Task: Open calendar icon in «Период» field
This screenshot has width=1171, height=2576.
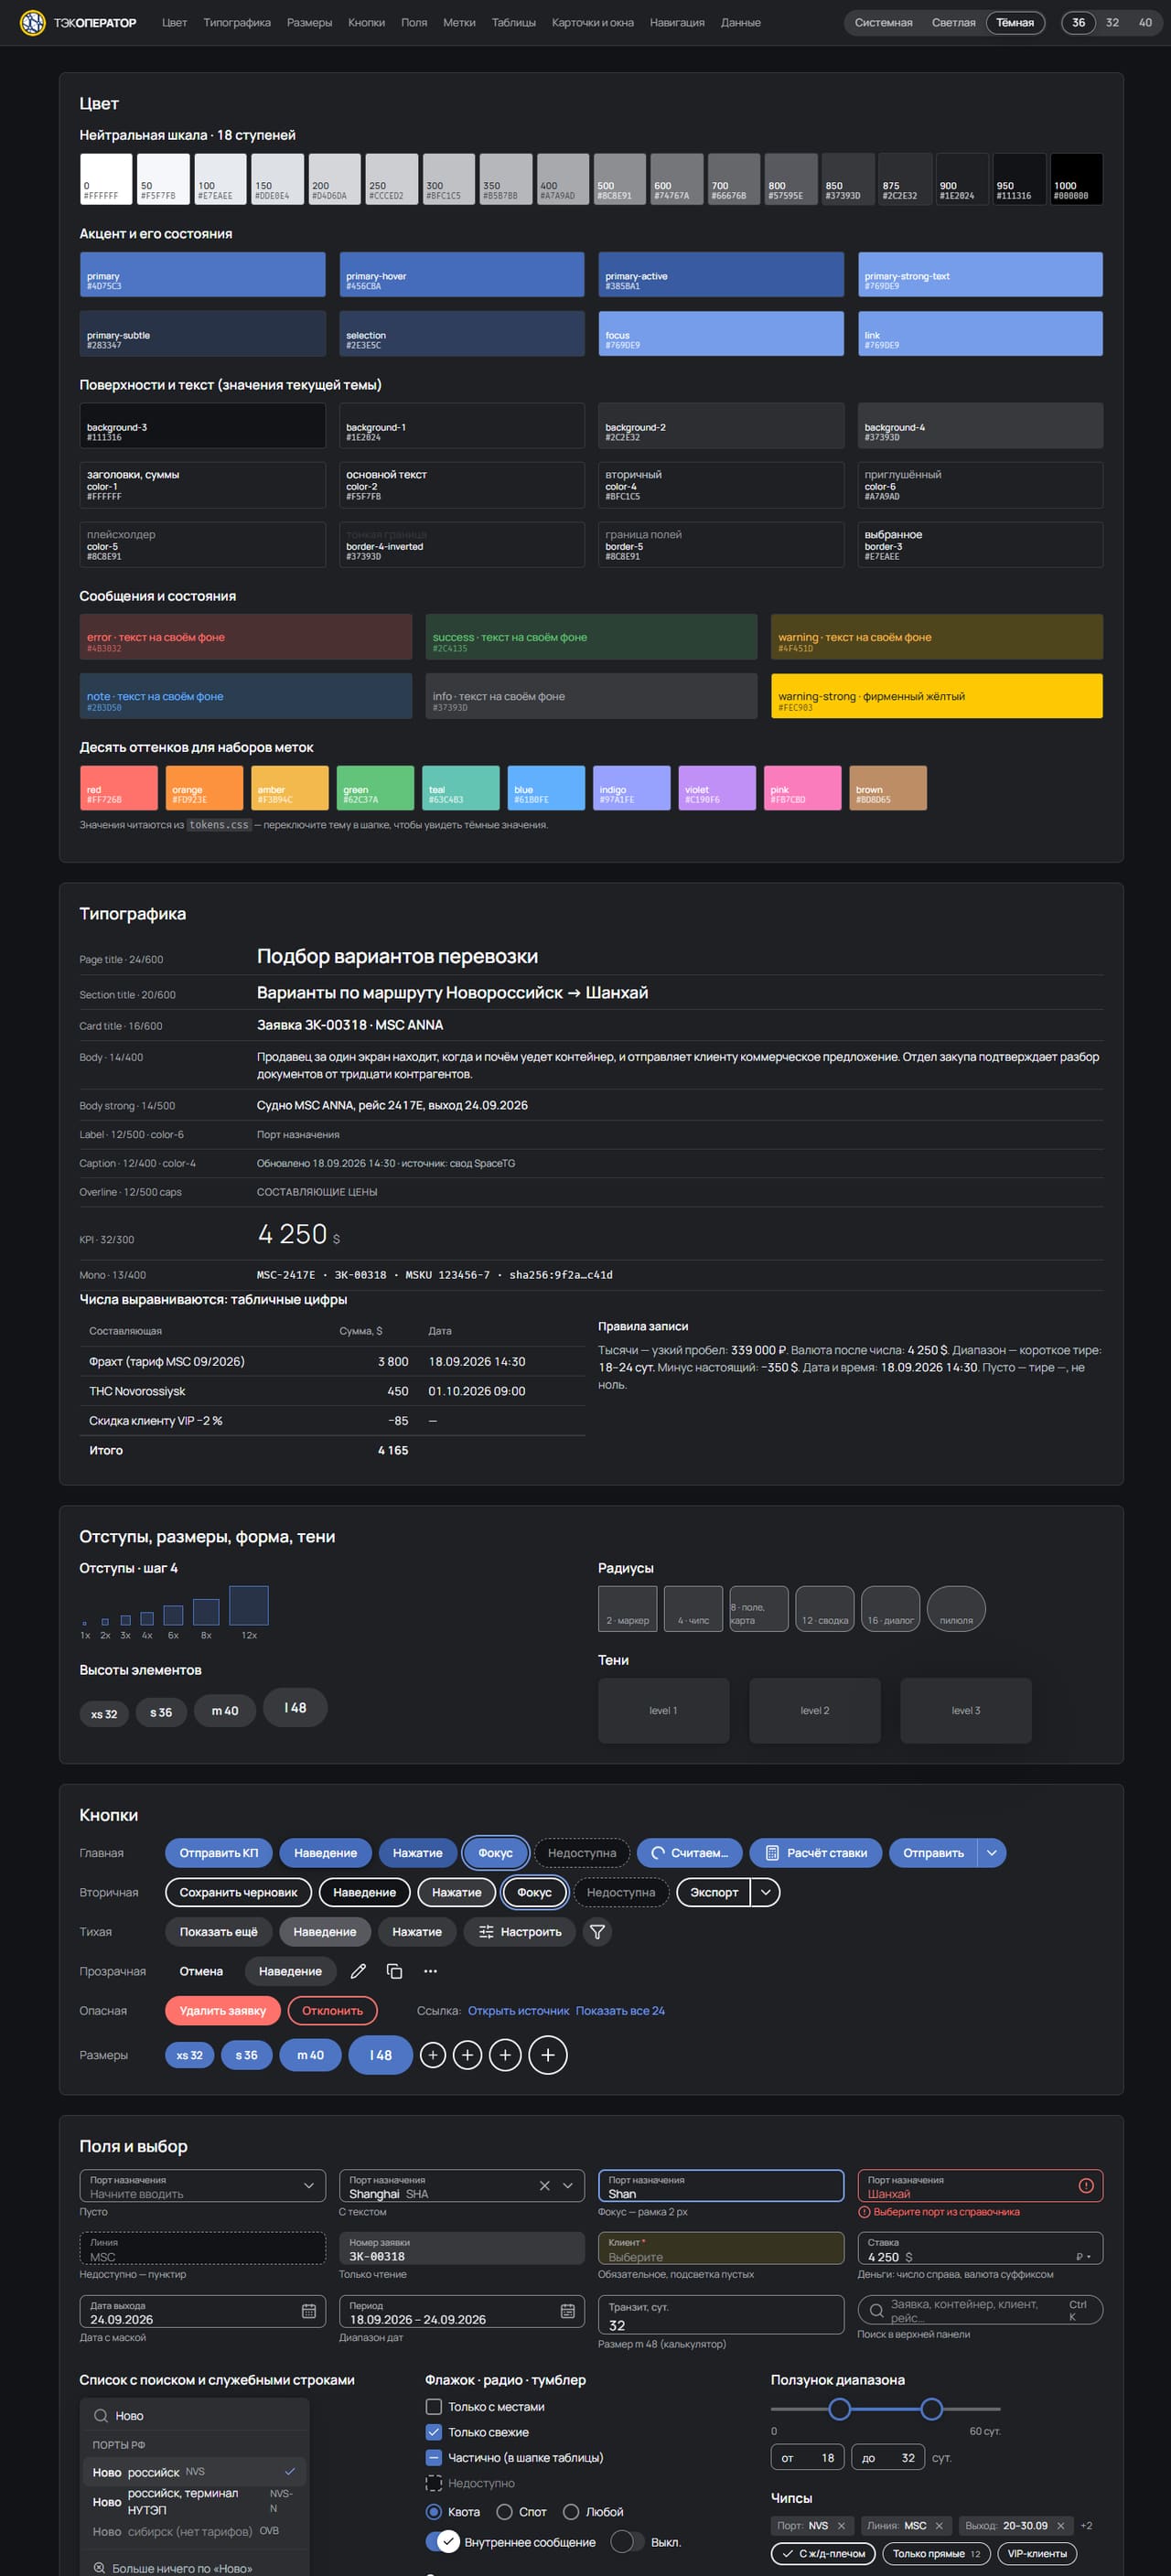Action: coord(568,2311)
